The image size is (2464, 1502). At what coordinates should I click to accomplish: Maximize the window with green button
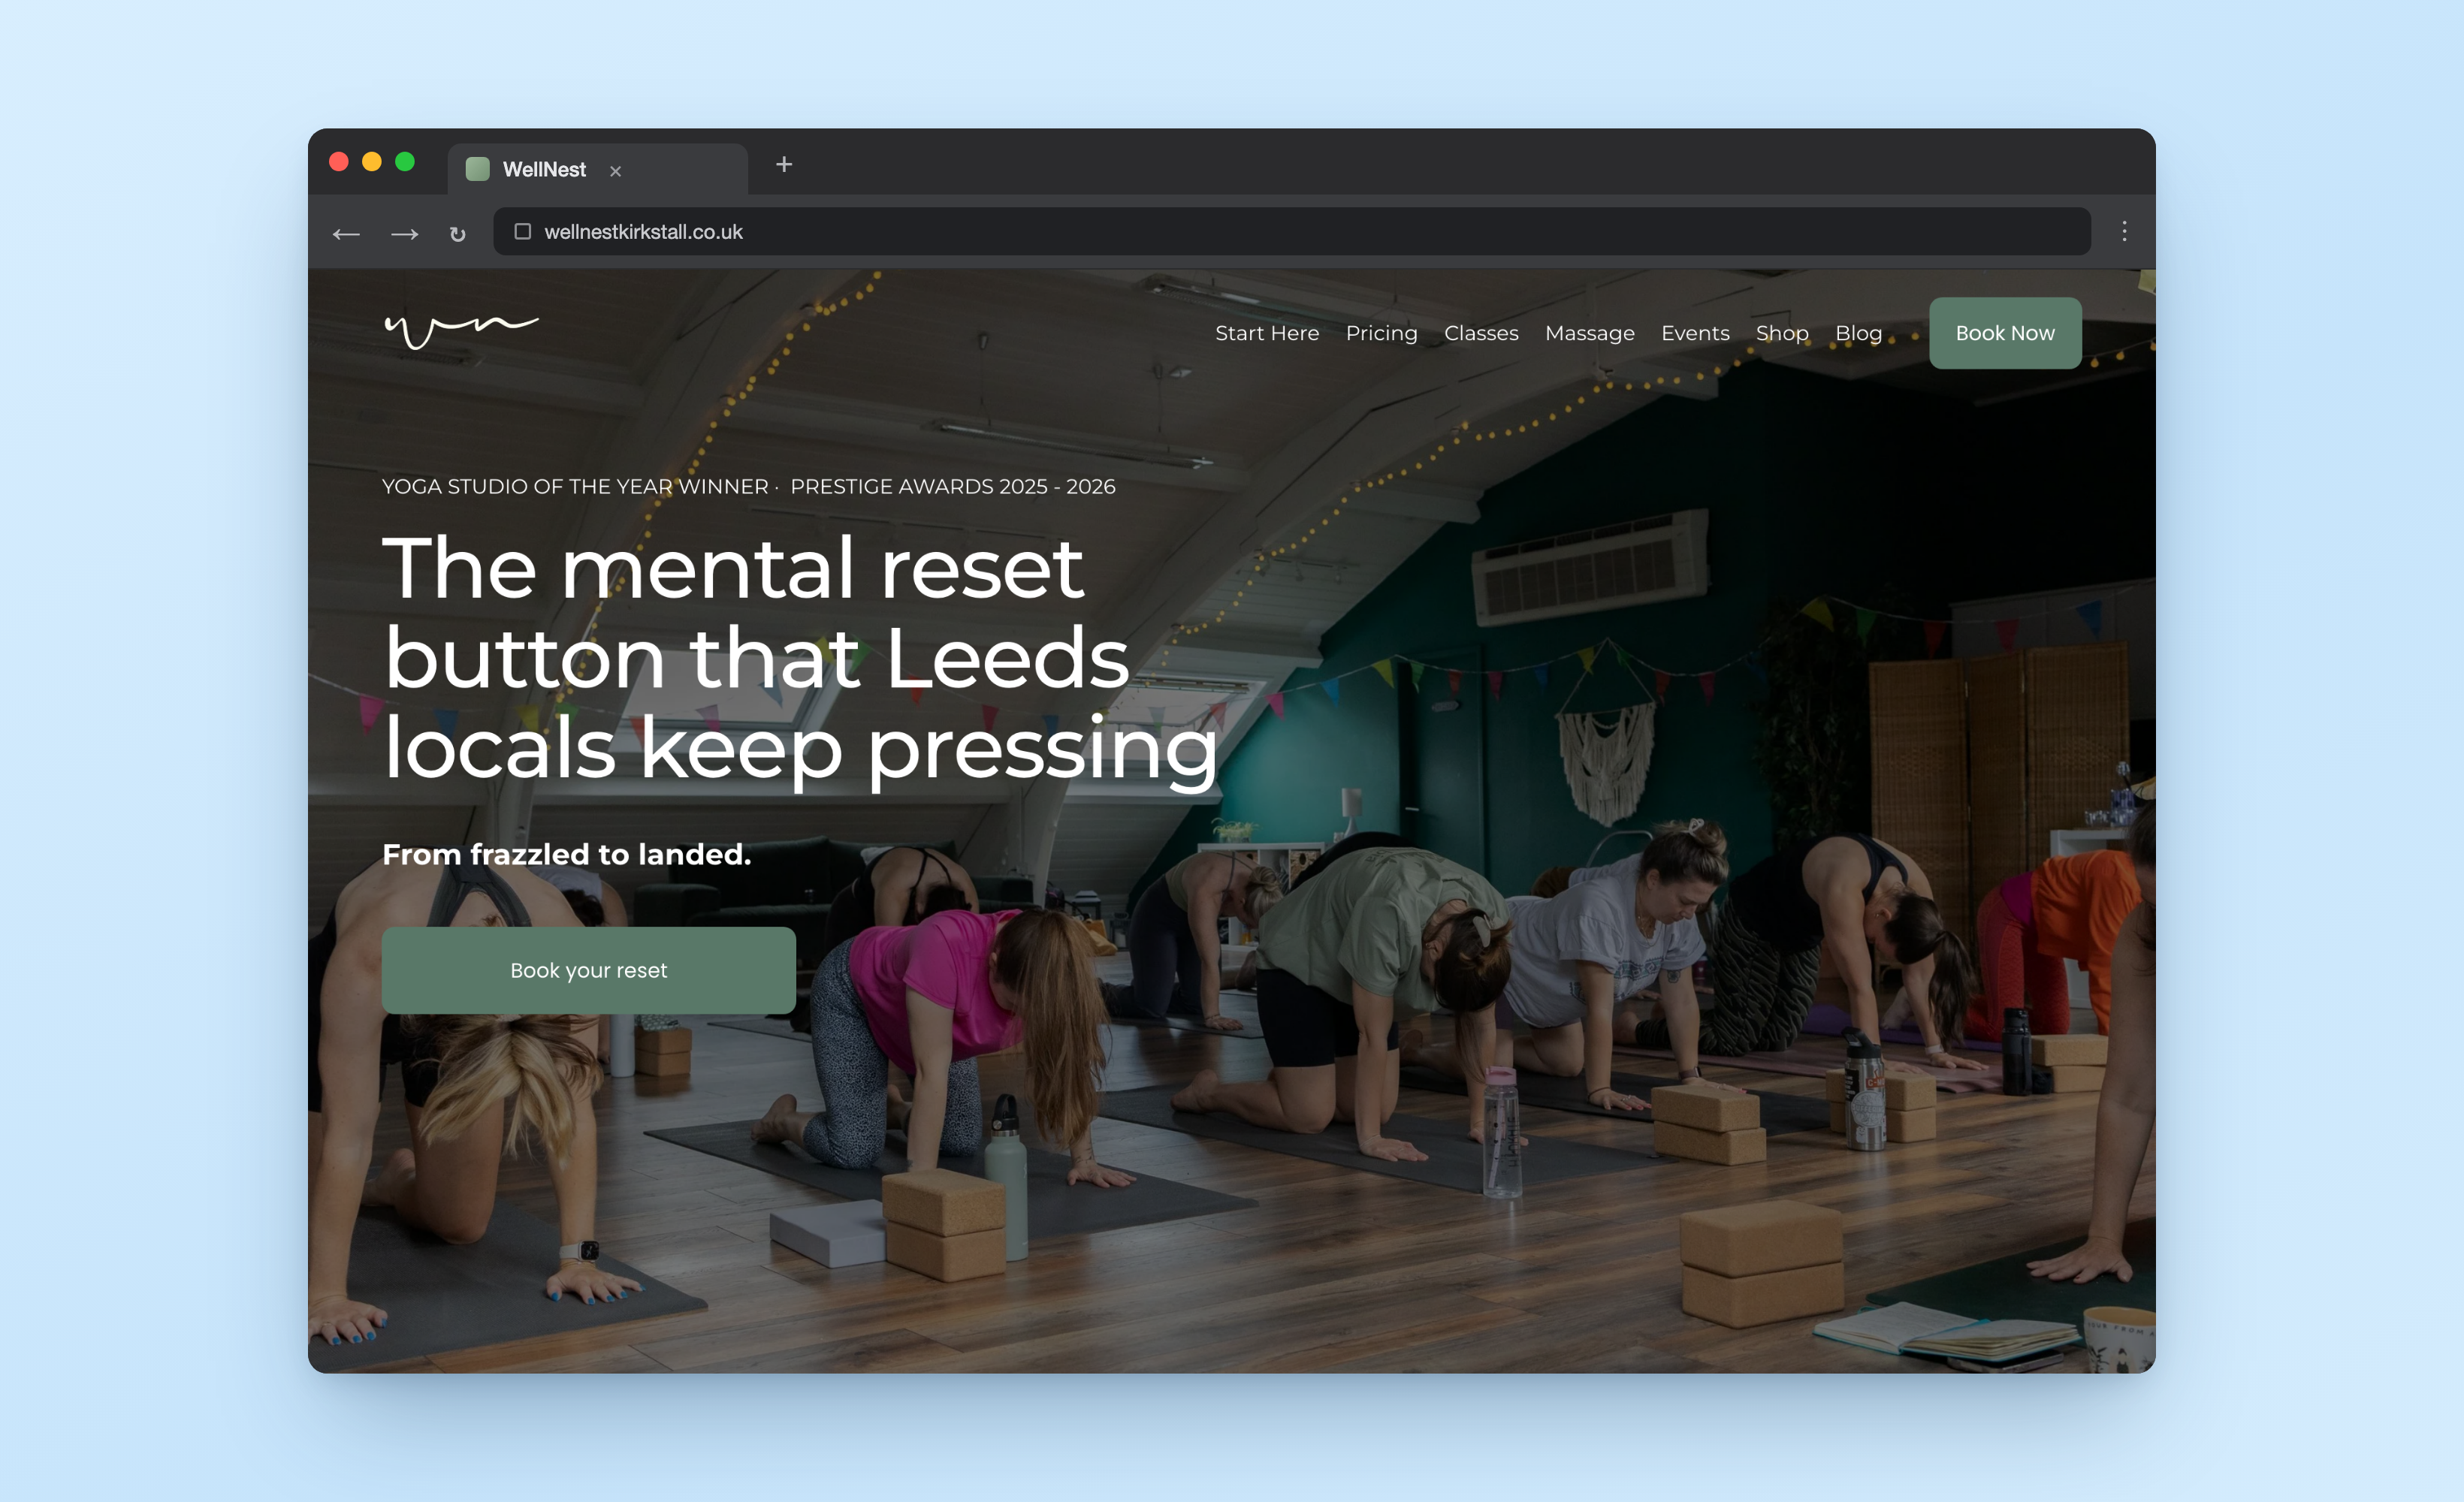405,162
